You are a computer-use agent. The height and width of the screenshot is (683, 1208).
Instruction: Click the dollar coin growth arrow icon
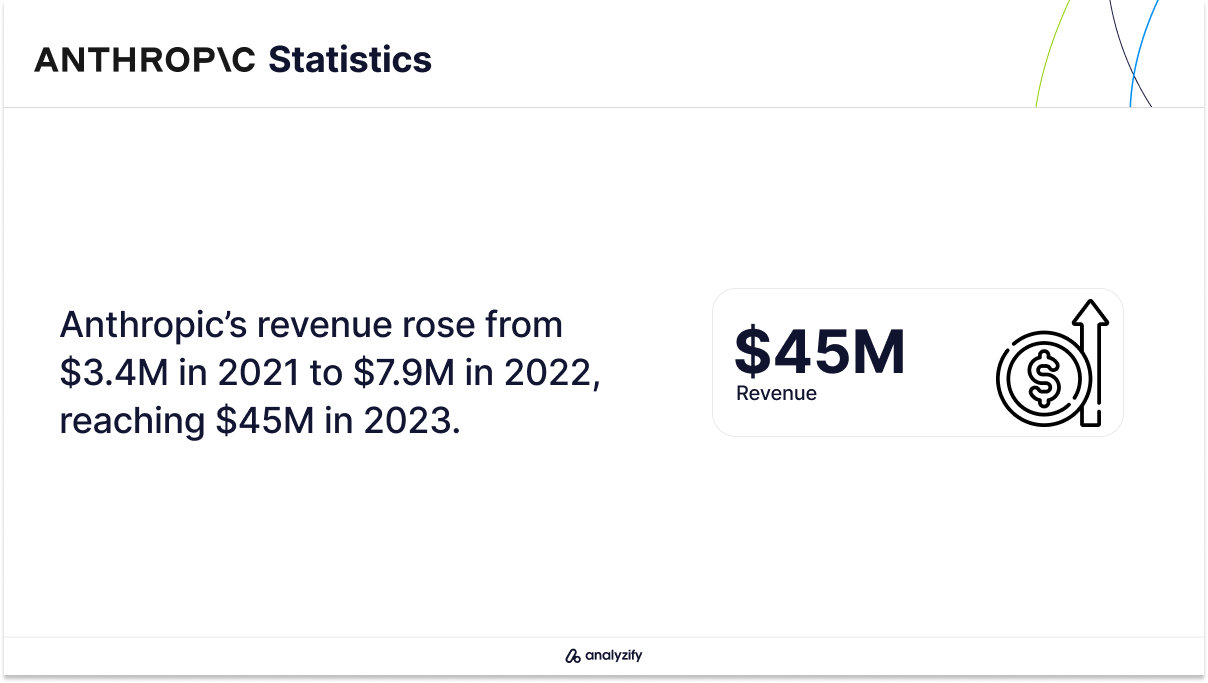pyautogui.click(x=1052, y=362)
